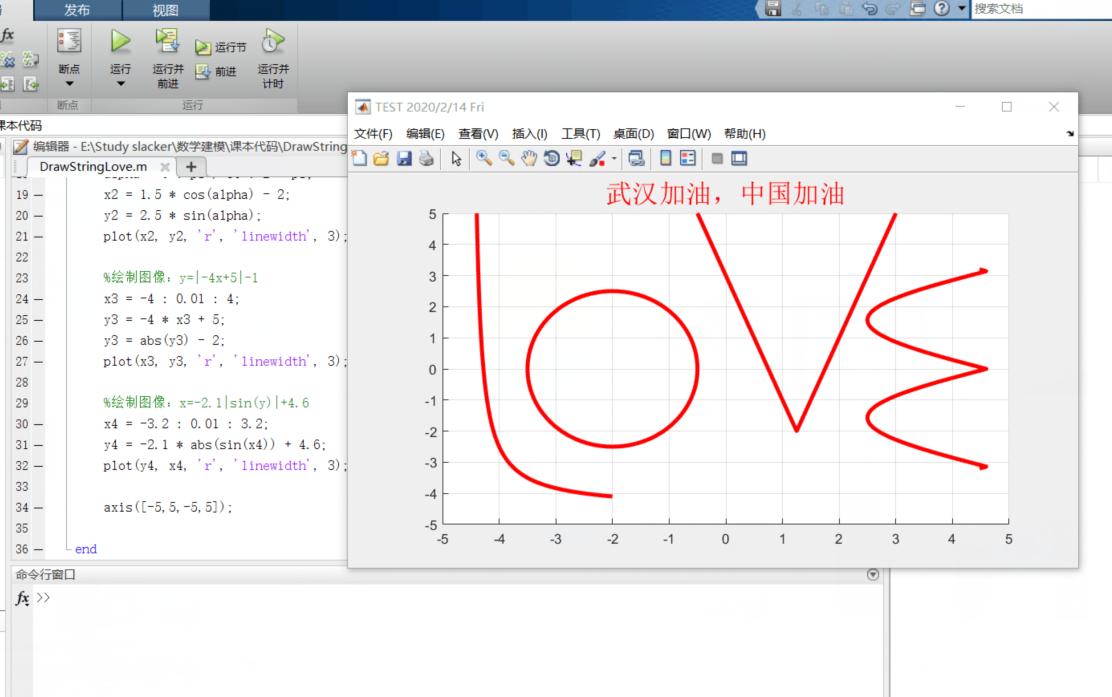Activate the Rotate 3D tool
Viewport: 1112px width, 697px height.
[x=551, y=159]
